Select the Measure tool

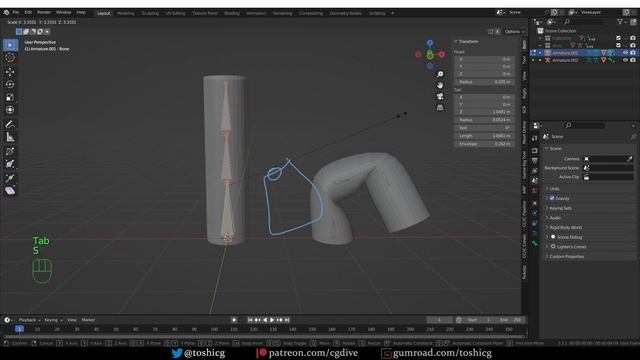click(10, 137)
